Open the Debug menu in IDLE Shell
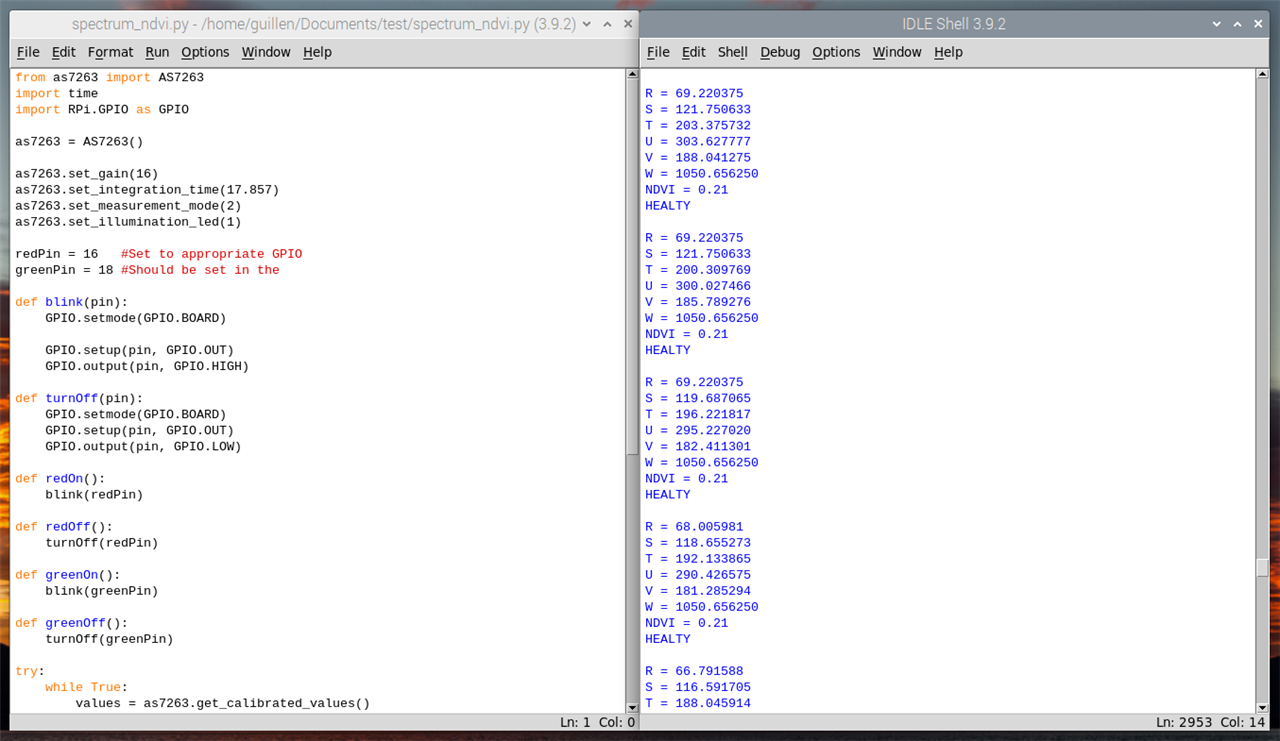The width and height of the screenshot is (1280, 741). [780, 52]
